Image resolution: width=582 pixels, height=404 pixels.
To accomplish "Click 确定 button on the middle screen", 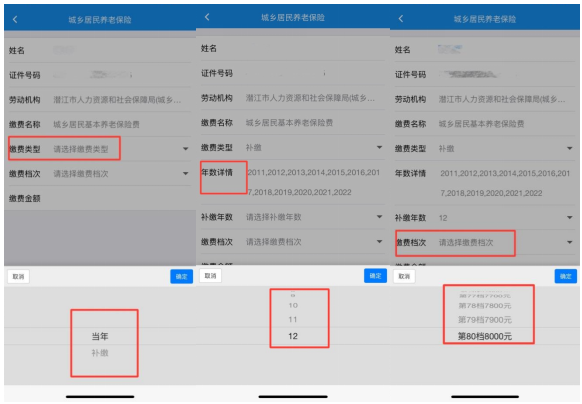I will tap(375, 276).
